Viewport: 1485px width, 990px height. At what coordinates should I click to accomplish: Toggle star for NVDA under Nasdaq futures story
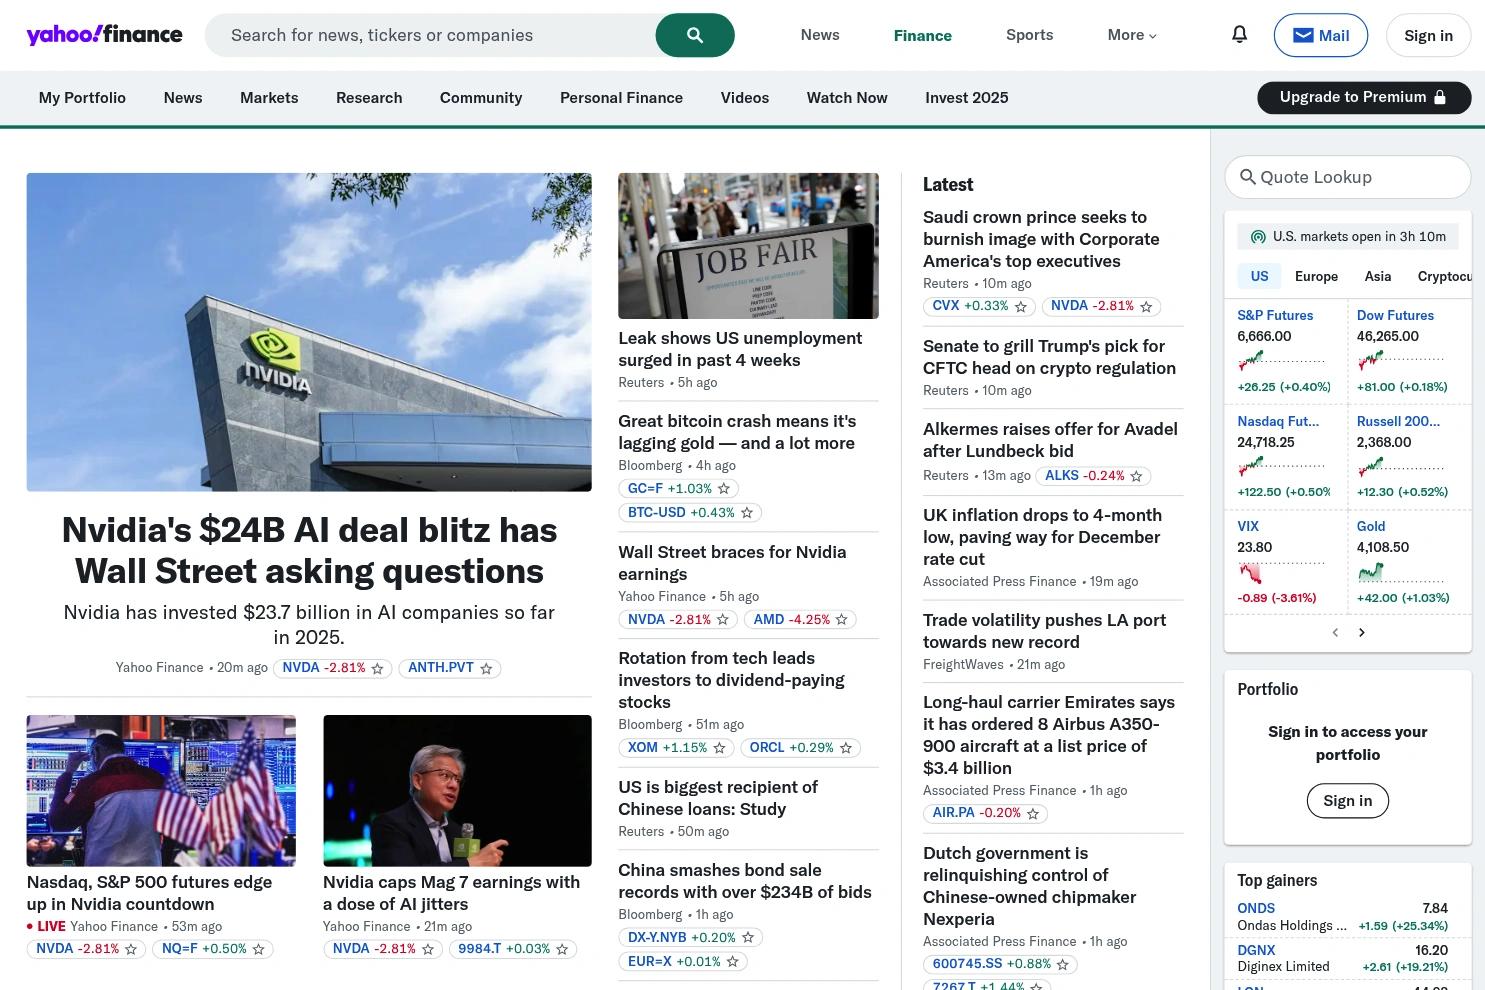pyautogui.click(x=131, y=950)
